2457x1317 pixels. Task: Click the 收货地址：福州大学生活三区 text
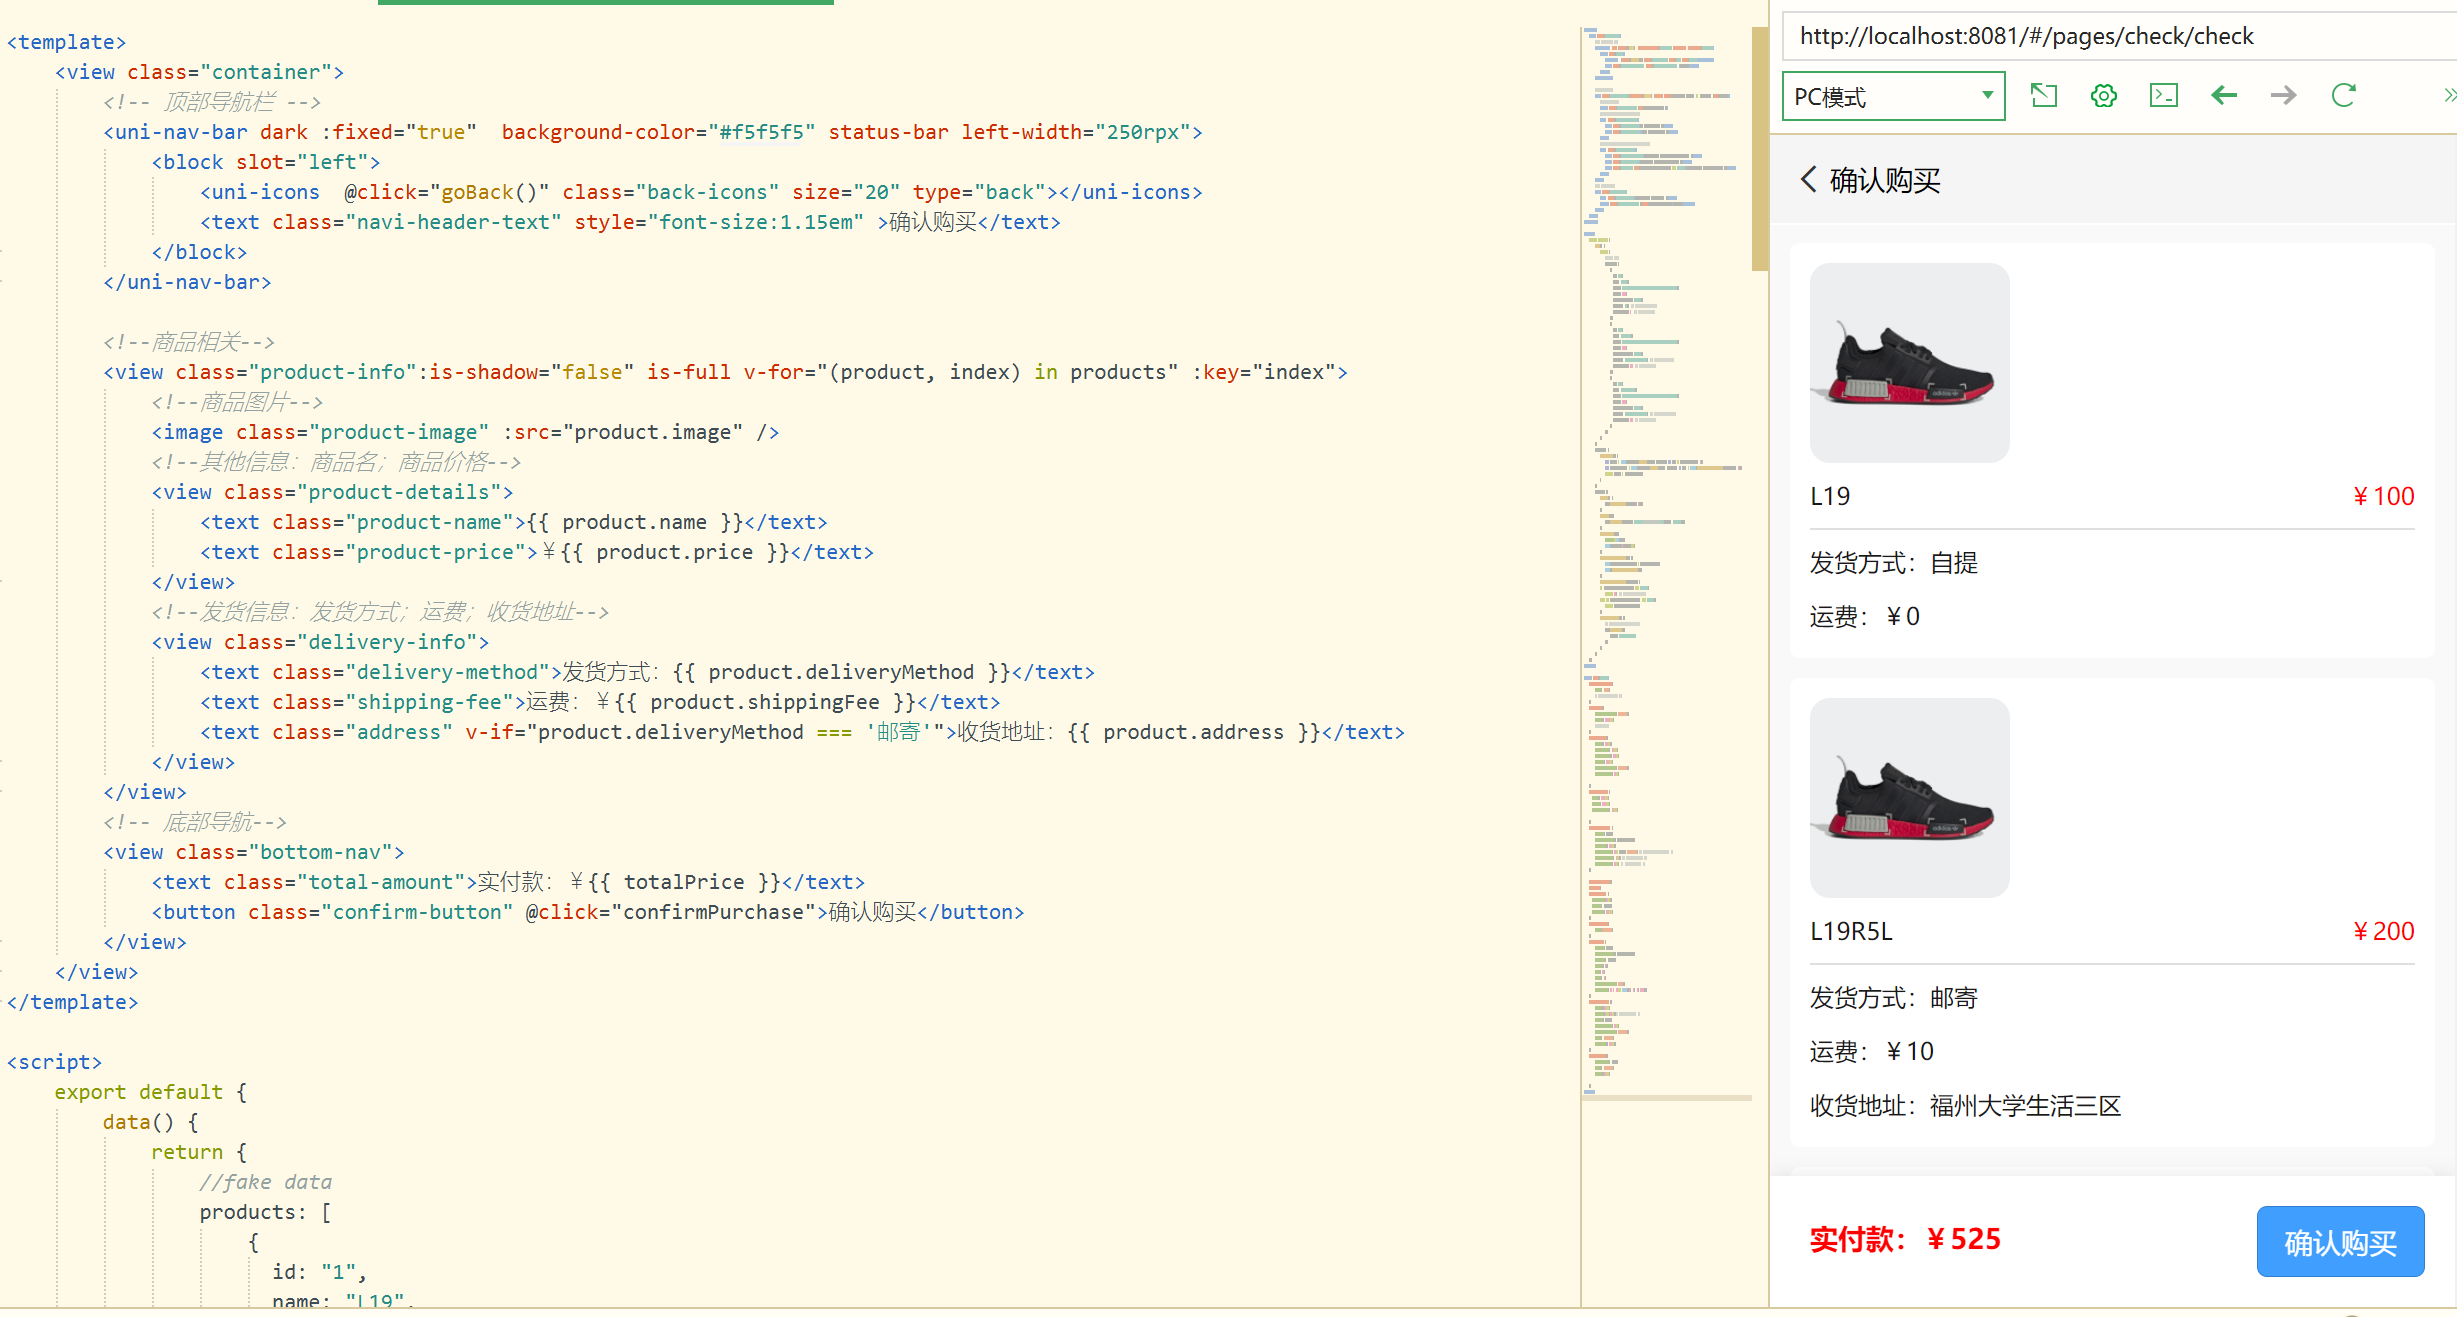pyautogui.click(x=1965, y=1106)
